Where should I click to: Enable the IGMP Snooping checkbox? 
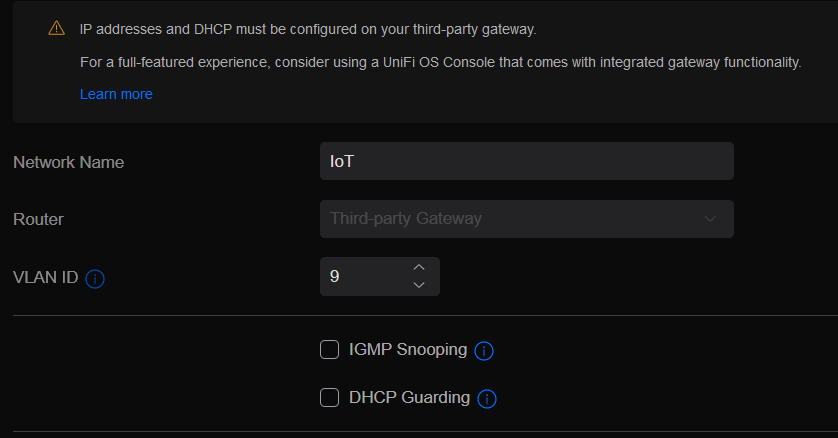(x=329, y=350)
